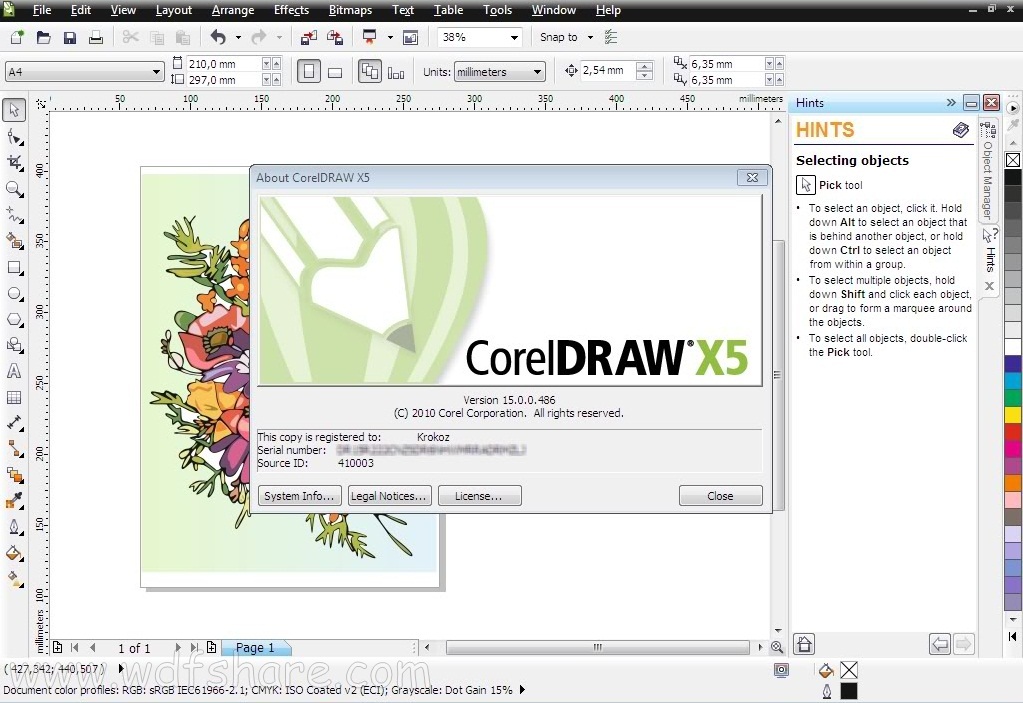Open a file from toolbar

pyautogui.click(x=44, y=37)
